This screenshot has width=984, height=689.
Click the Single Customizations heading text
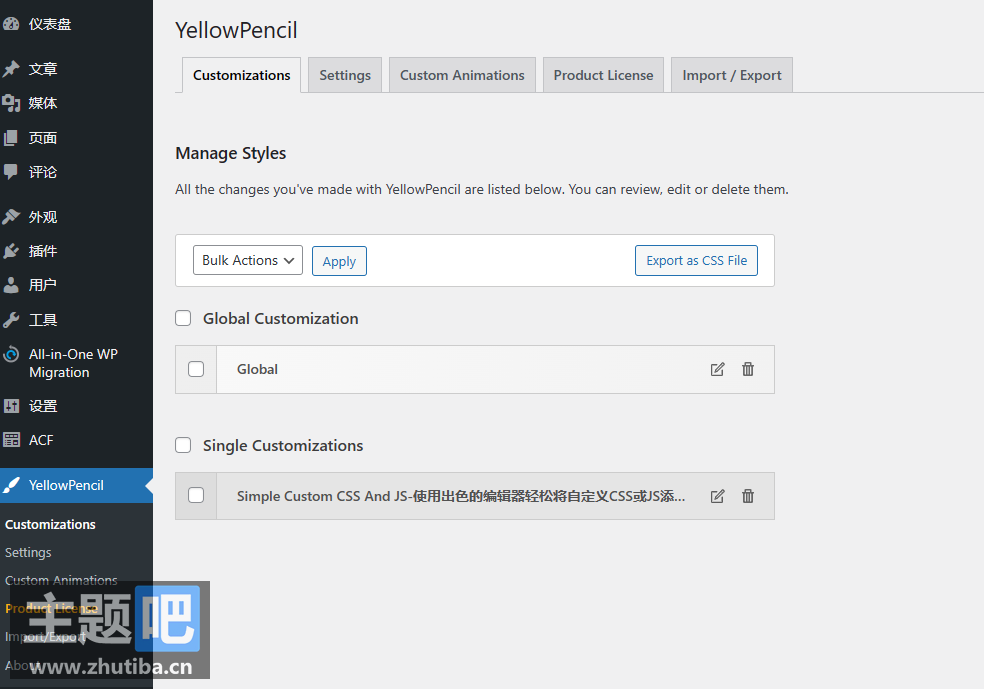283,446
